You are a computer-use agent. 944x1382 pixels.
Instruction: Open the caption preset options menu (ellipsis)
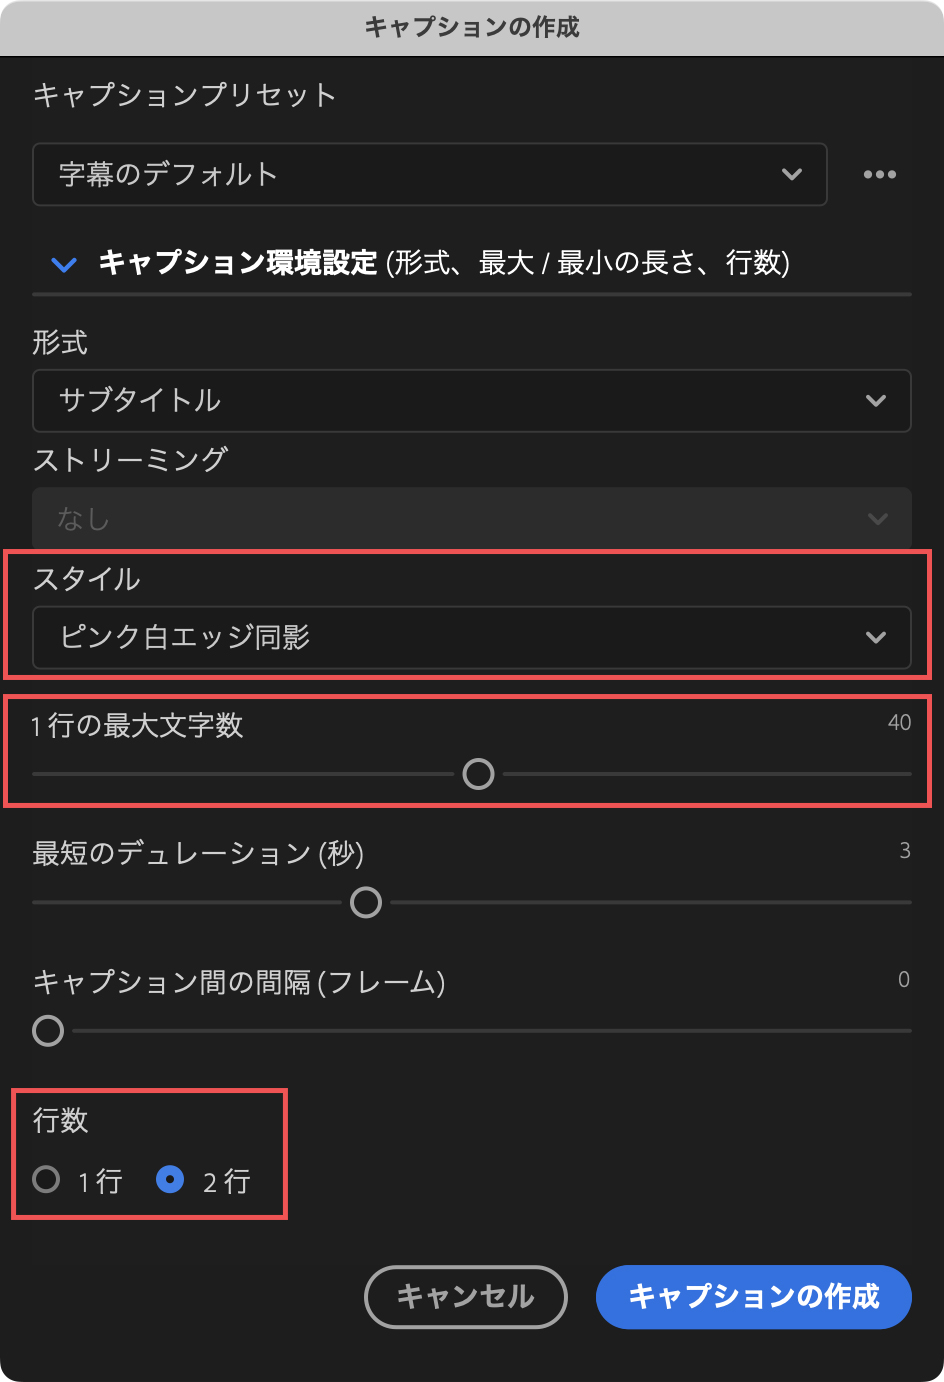tap(881, 174)
